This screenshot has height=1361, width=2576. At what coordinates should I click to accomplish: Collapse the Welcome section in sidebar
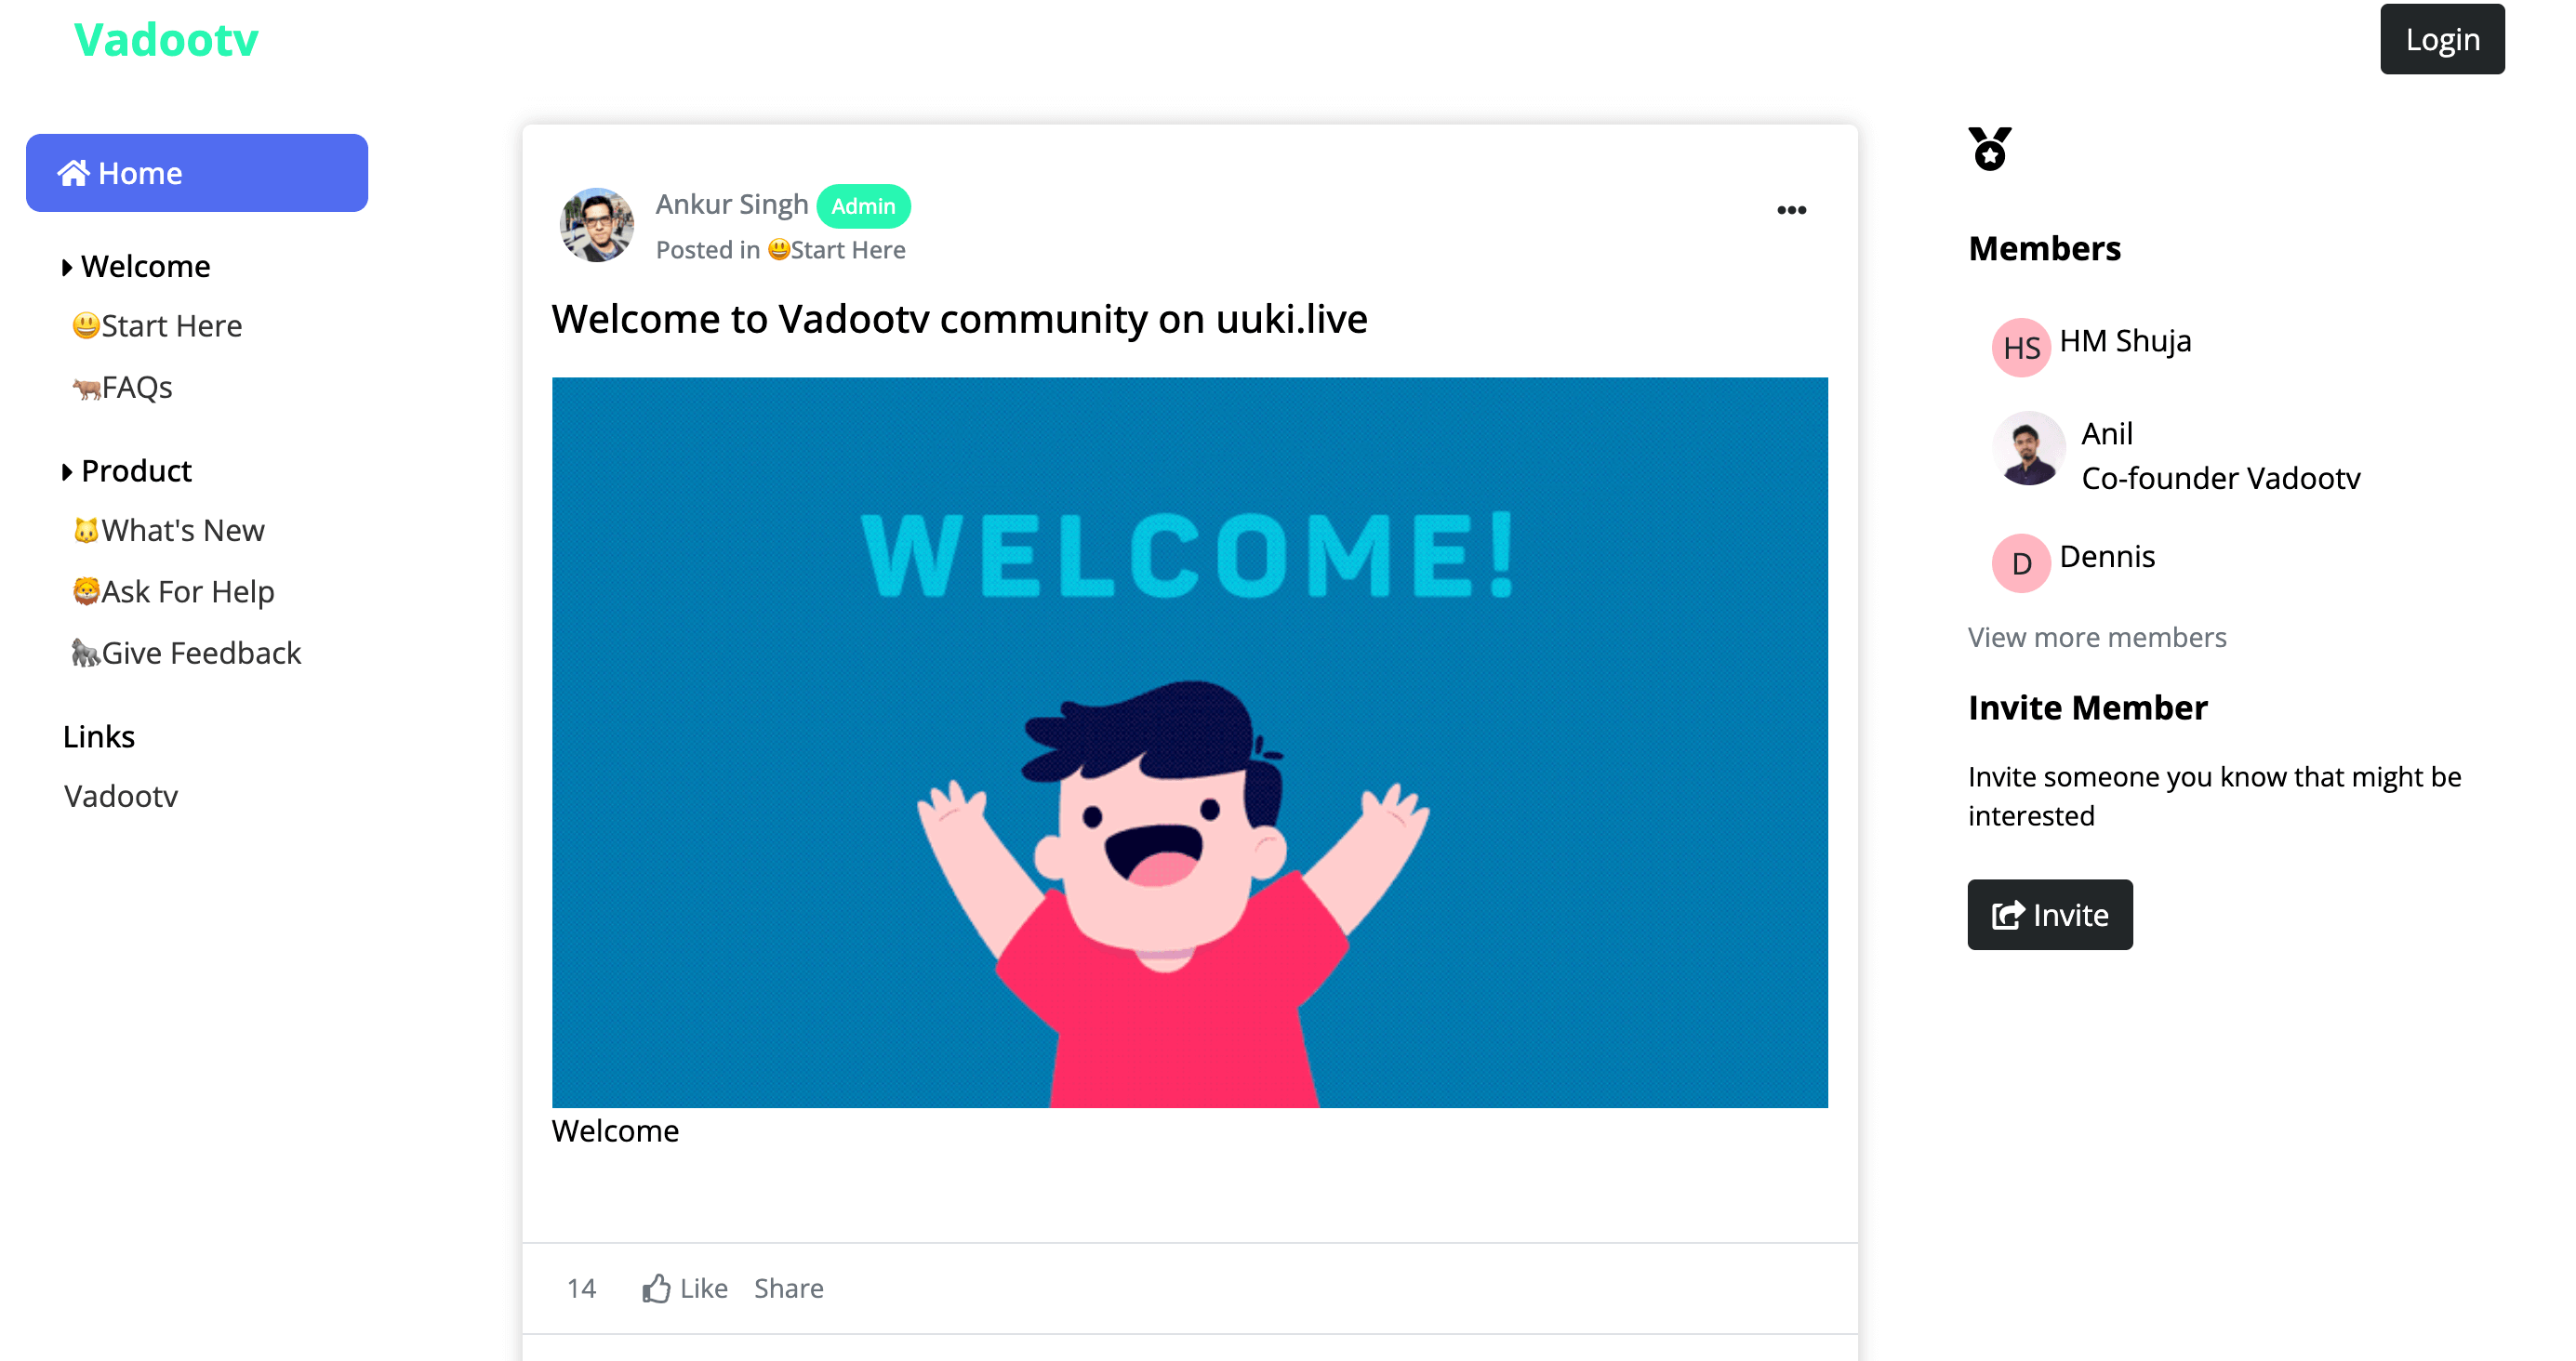[x=67, y=266]
